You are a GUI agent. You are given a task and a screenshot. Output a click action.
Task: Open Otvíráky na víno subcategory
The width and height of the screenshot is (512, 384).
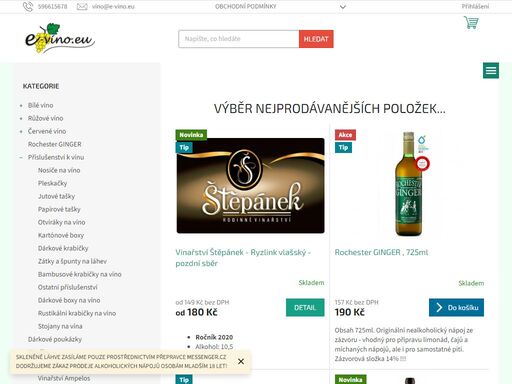click(62, 222)
